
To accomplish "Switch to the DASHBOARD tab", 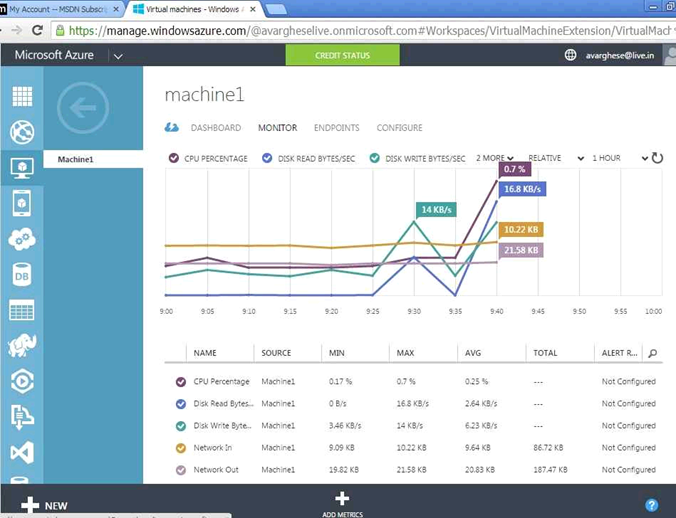I will click(216, 128).
